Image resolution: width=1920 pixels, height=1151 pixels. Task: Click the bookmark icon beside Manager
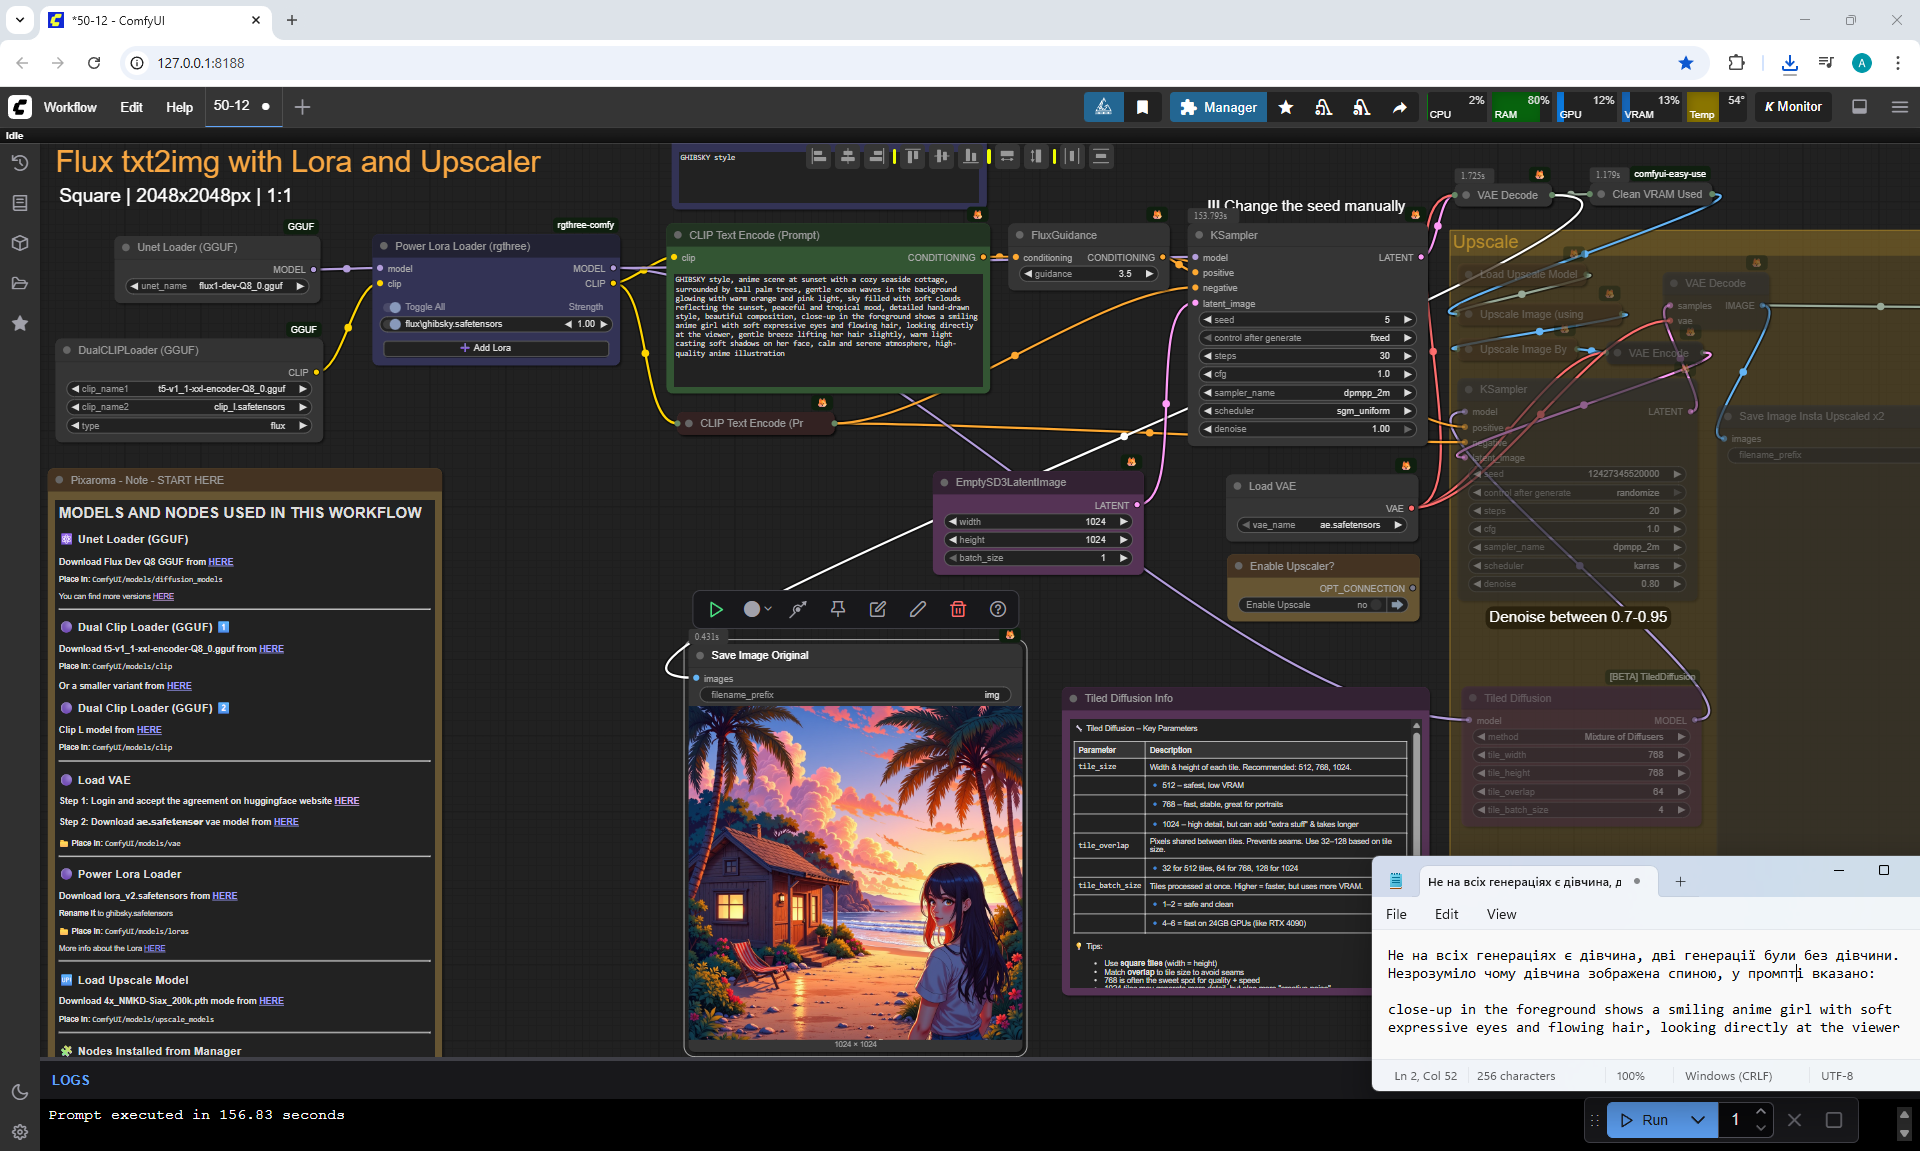tap(1142, 107)
